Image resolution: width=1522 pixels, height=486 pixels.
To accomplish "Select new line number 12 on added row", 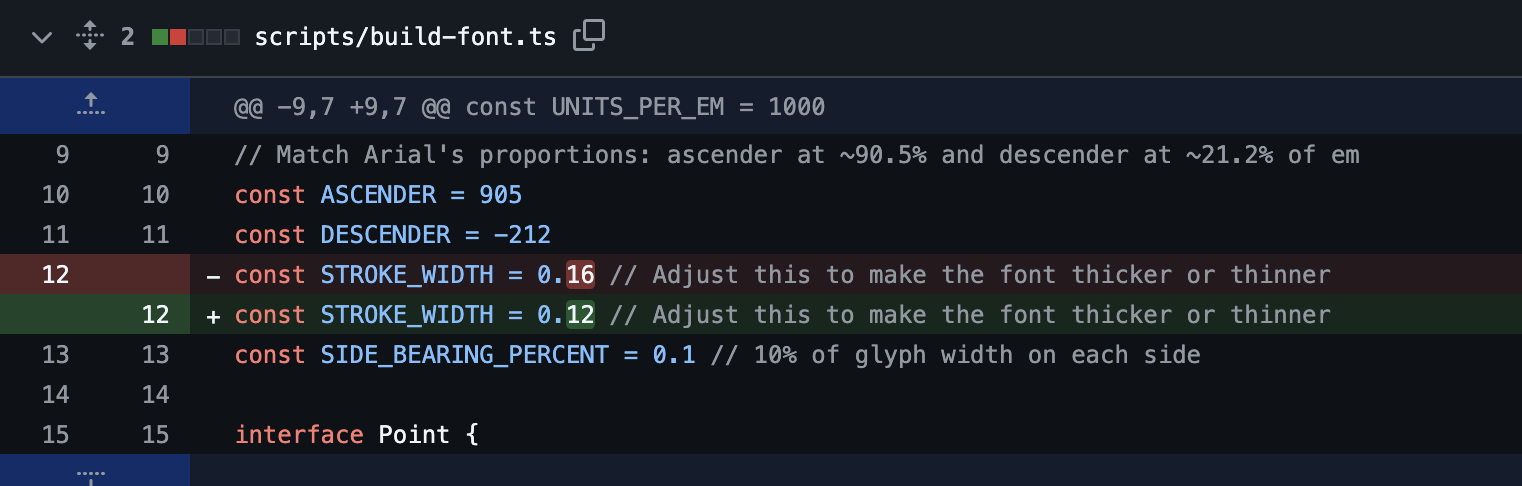I will tap(155, 315).
